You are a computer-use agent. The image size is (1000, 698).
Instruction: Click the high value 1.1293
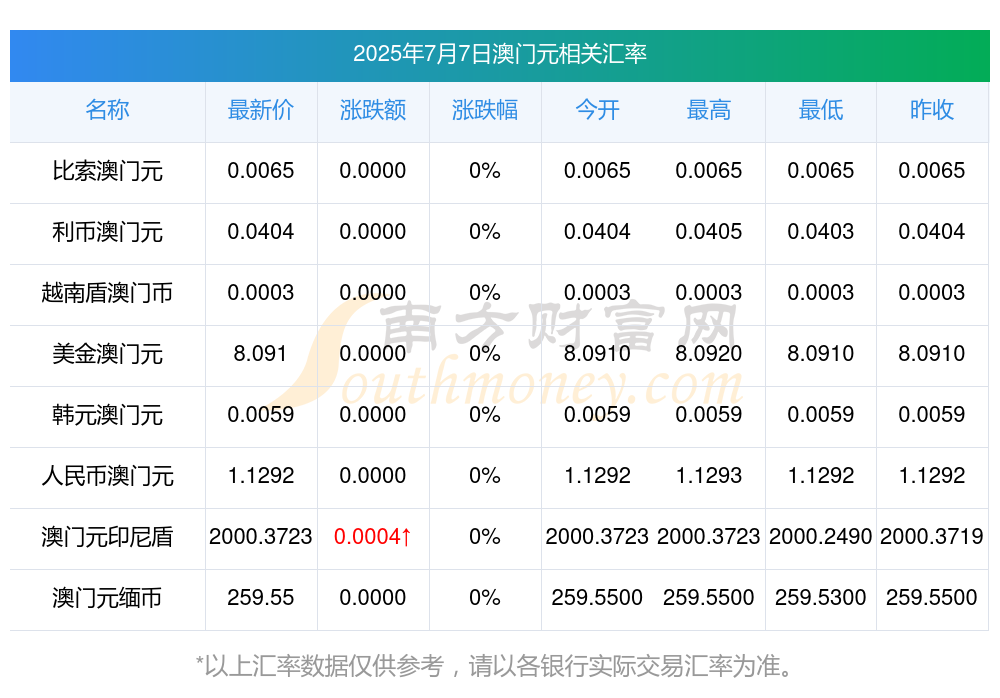(709, 476)
